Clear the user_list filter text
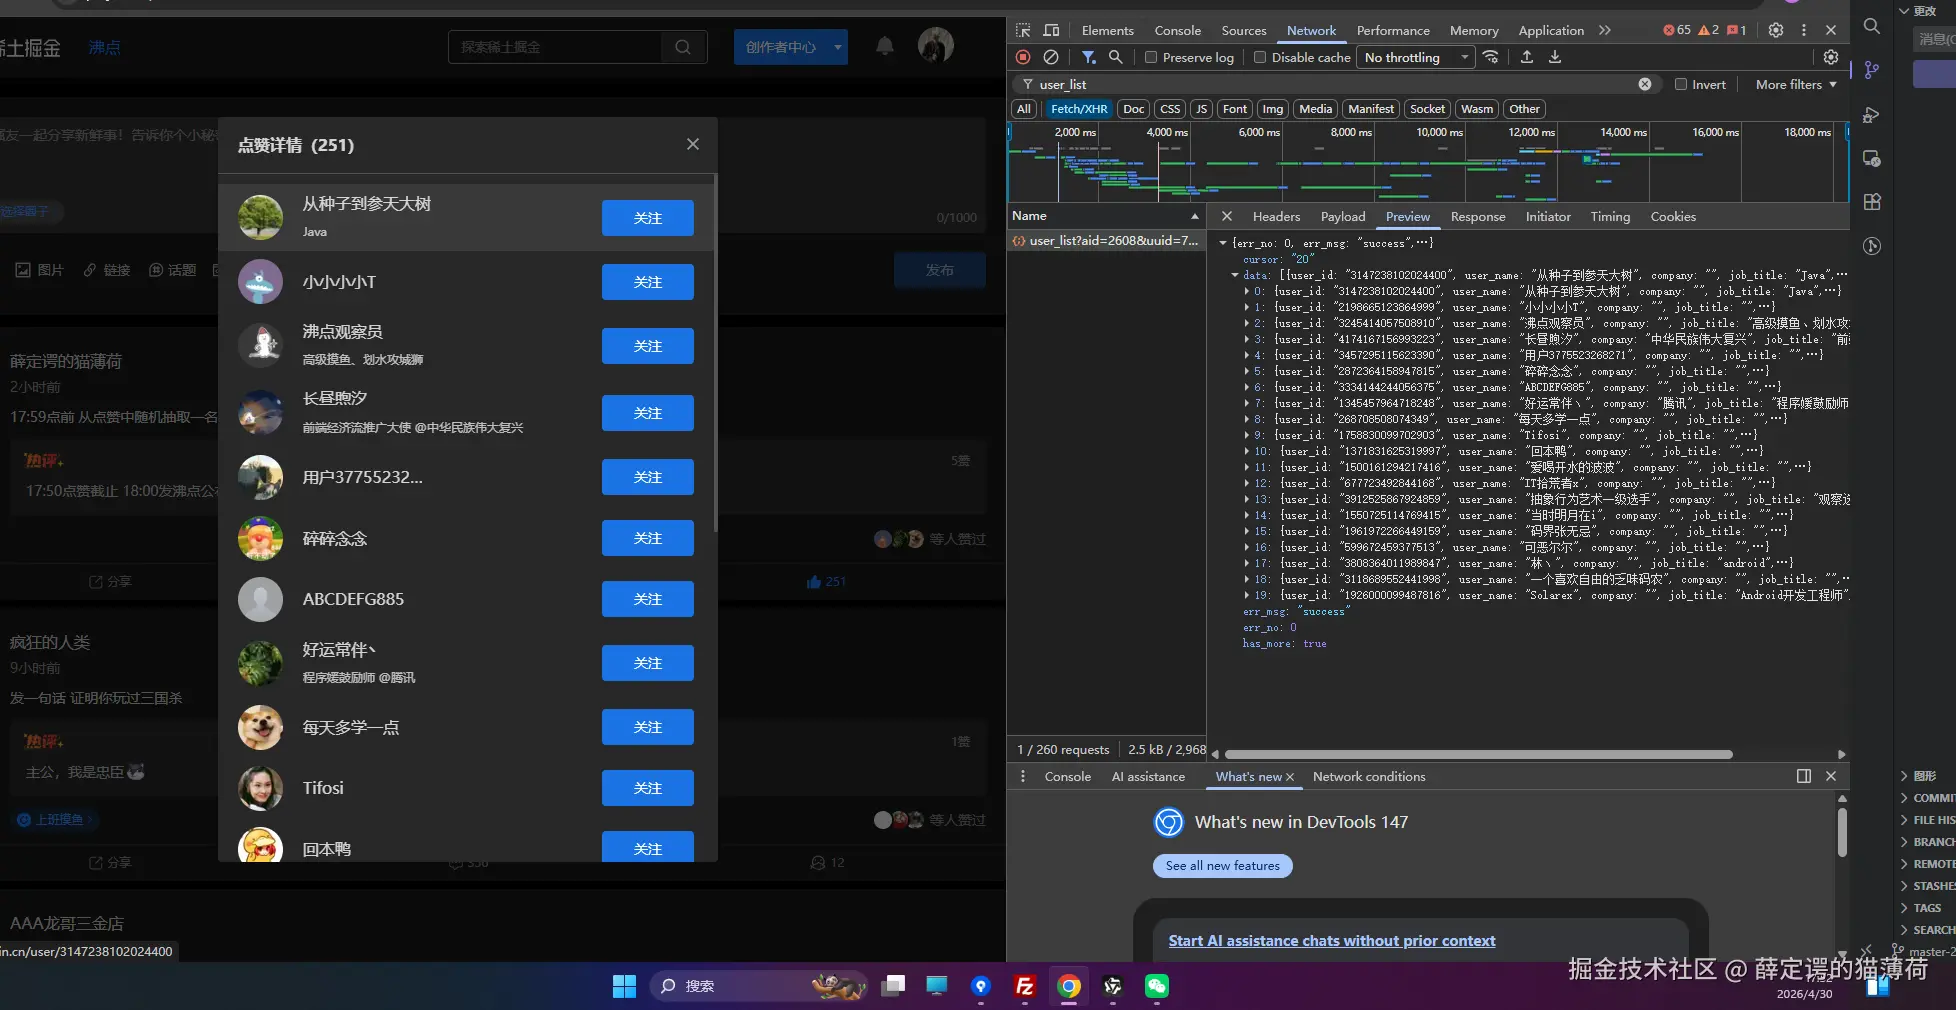This screenshot has height=1010, width=1956. (1645, 84)
